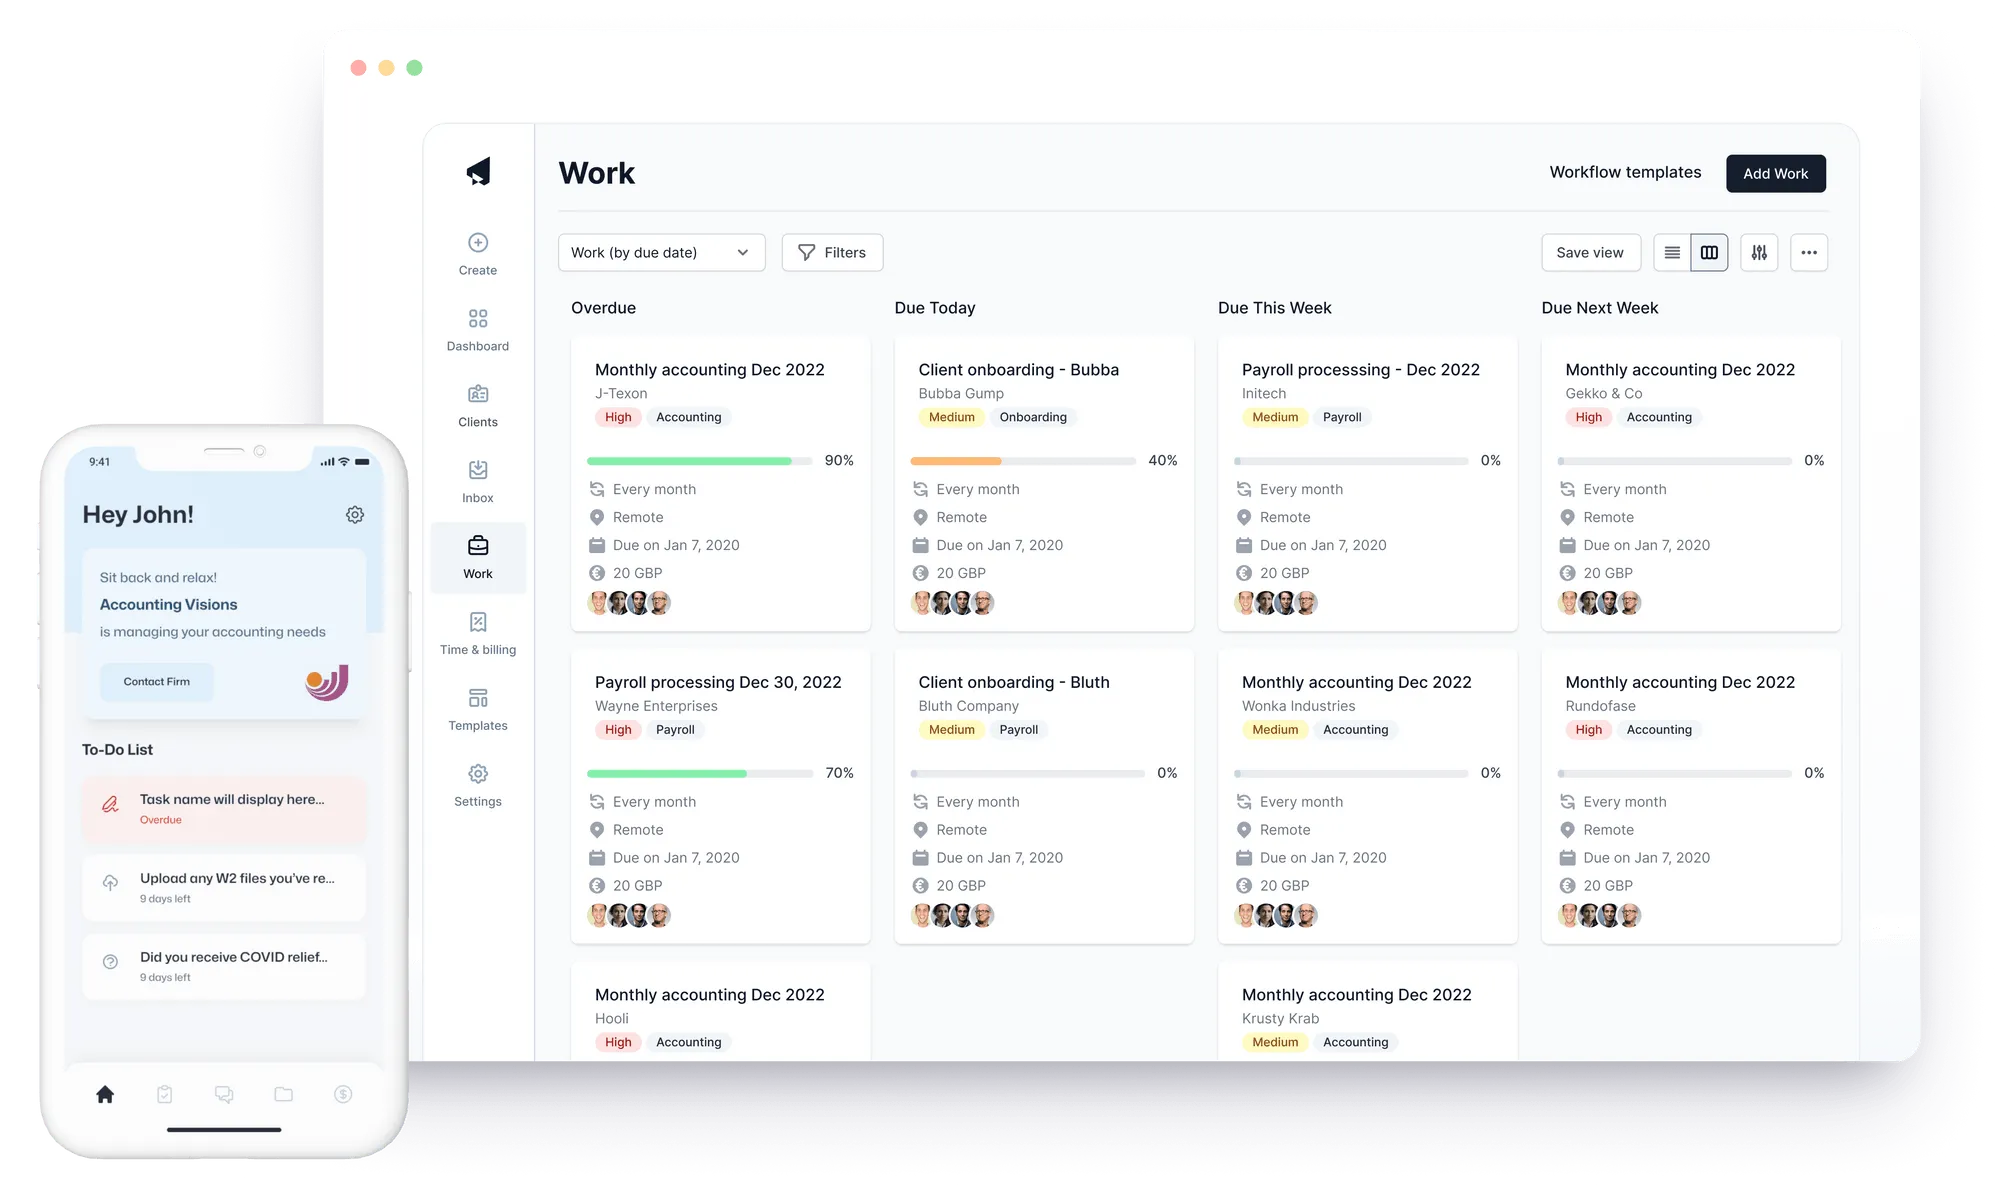Open Workflow templates
This screenshot has height=1186, width=2000.
(x=1625, y=172)
